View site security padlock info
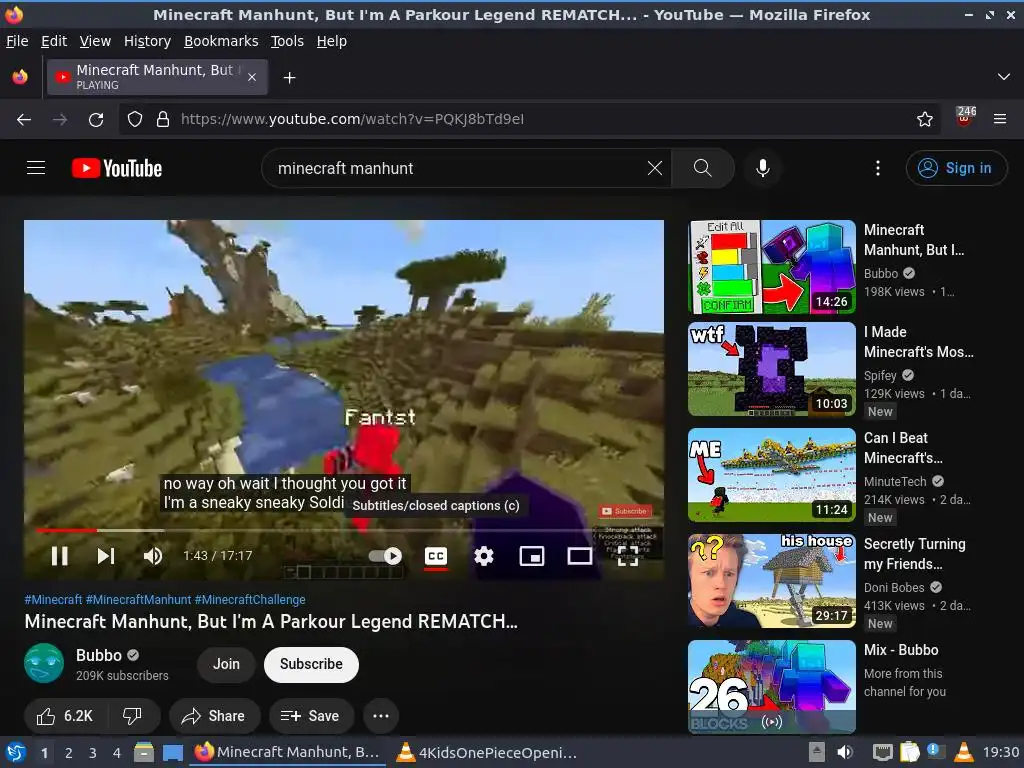1024x768 pixels. 163,120
